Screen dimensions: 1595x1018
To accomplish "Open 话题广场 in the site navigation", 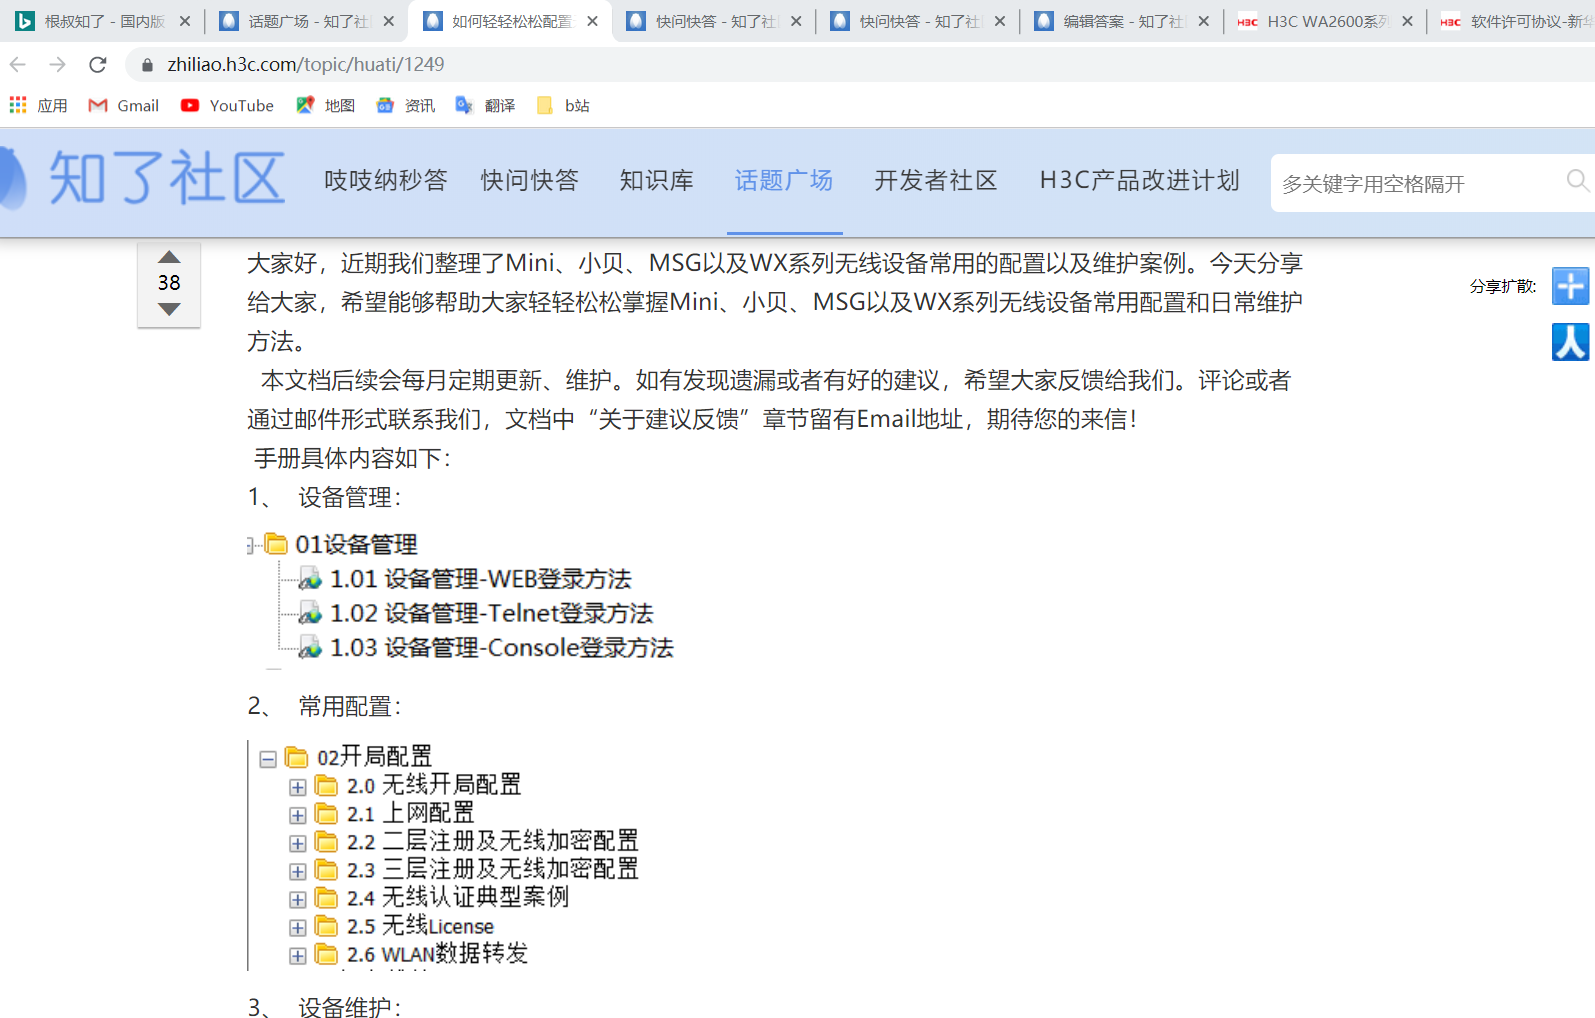I will pos(784,180).
